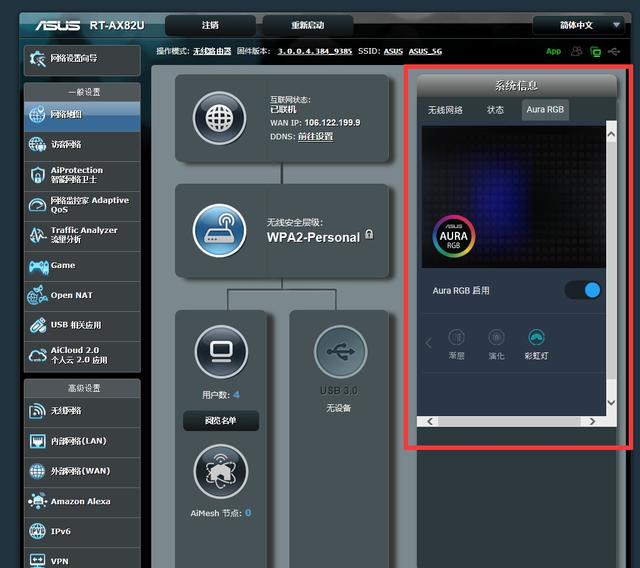Click the ASUS SSID link

(393, 51)
